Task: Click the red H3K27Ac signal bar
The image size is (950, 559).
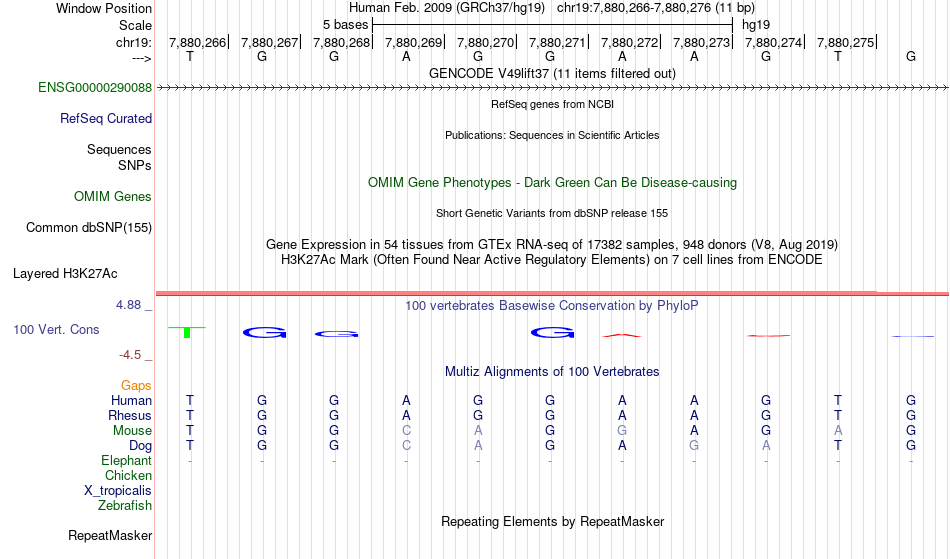Action: click(553, 294)
